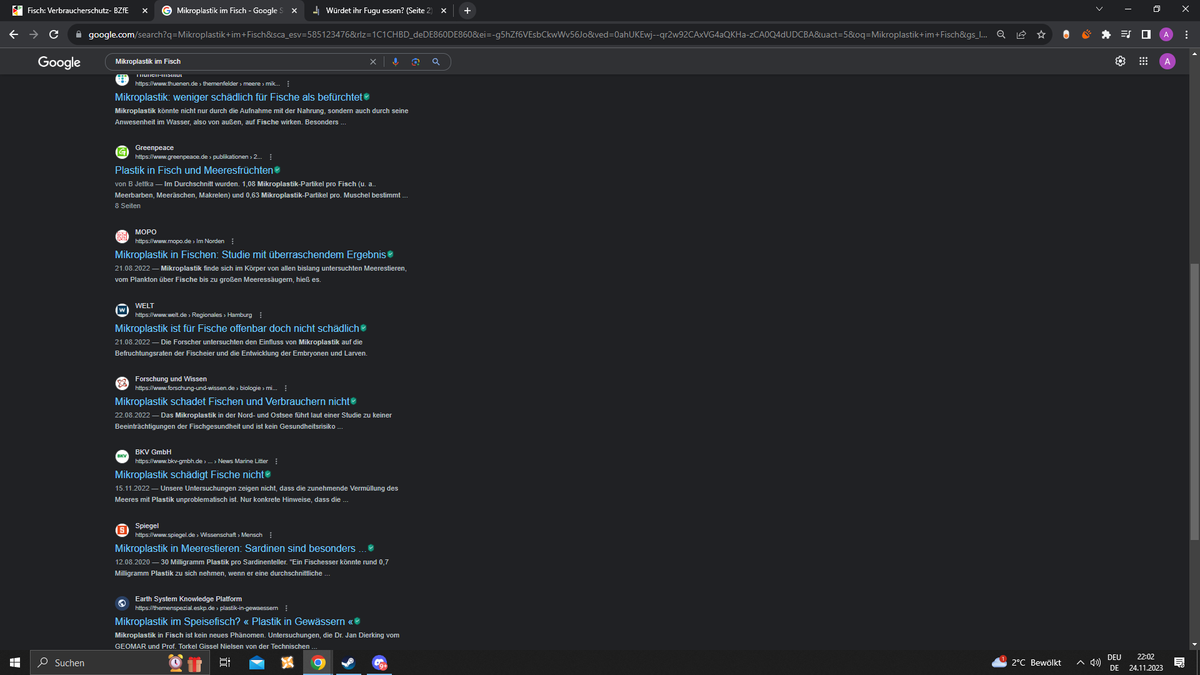Open the media controls in Chrome toolbar

(1126, 34)
